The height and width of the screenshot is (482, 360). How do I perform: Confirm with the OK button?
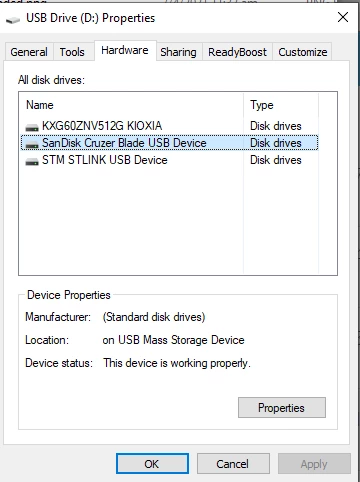pos(152,464)
